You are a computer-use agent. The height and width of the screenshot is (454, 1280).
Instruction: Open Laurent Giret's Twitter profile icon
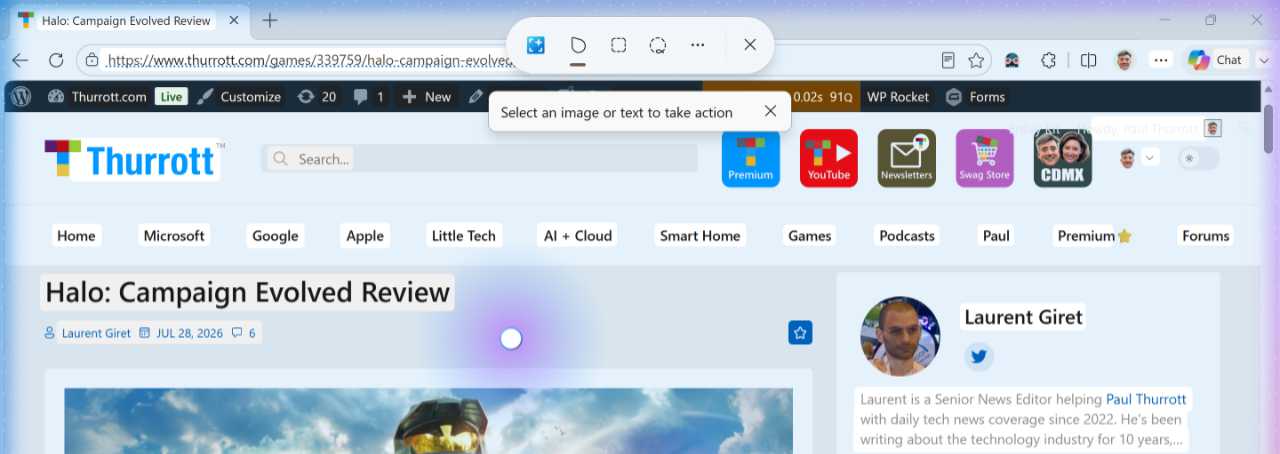tap(979, 356)
